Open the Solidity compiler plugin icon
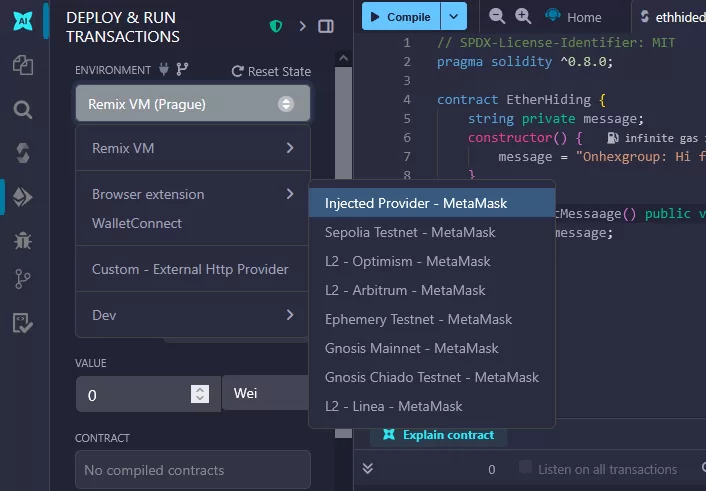Image resolution: width=706 pixels, height=491 pixels. click(x=22, y=153)
